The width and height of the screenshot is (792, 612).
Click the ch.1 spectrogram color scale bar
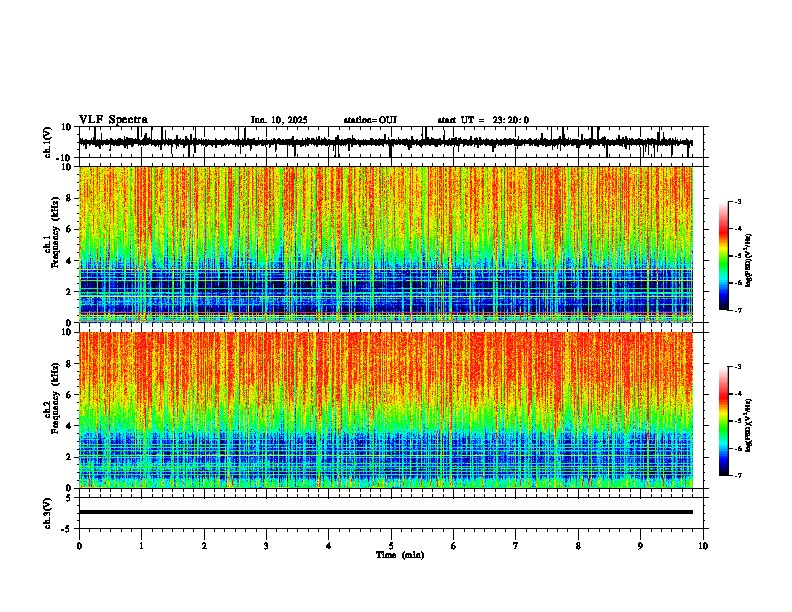click(x=723, y=256)
